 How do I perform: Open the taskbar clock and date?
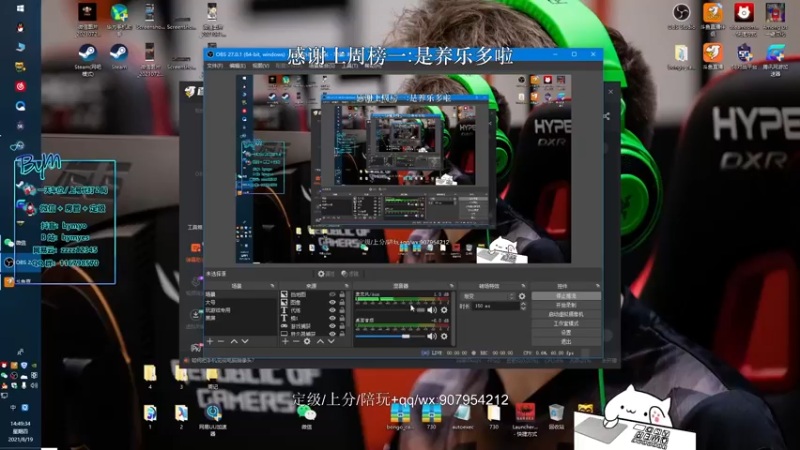coord(20,431)
